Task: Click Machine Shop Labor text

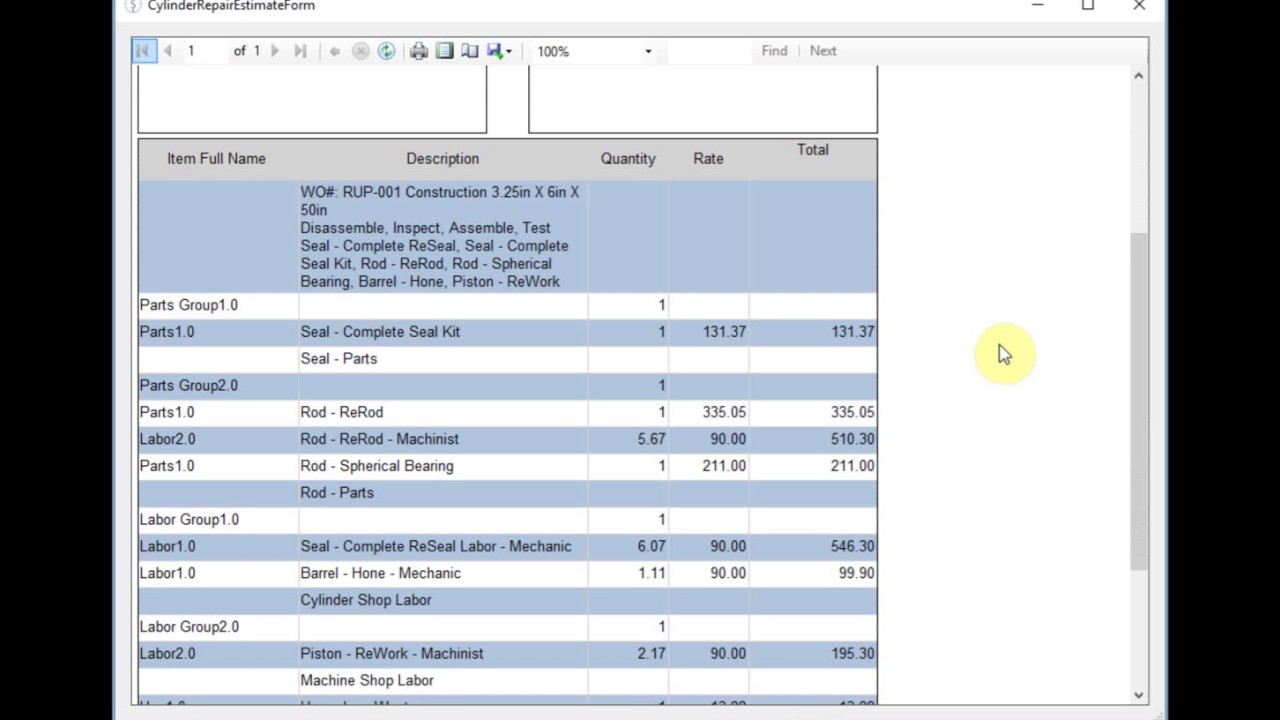Action: 367,681
